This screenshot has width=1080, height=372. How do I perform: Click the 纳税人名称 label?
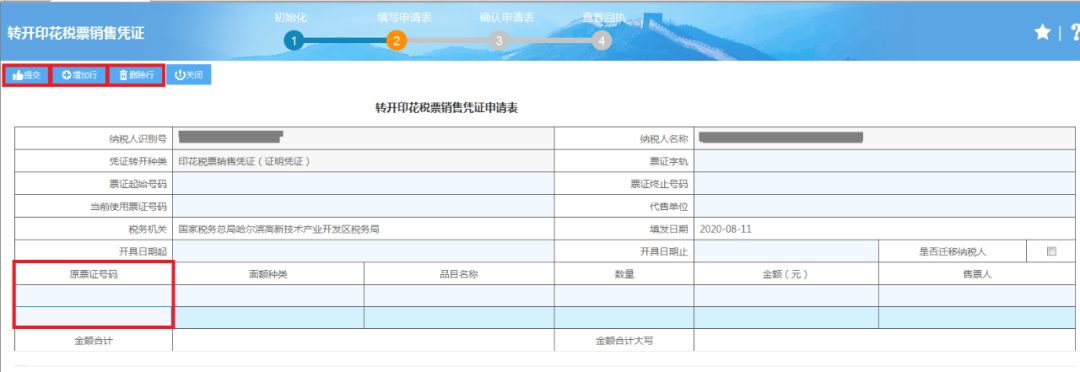click(664, 139)
